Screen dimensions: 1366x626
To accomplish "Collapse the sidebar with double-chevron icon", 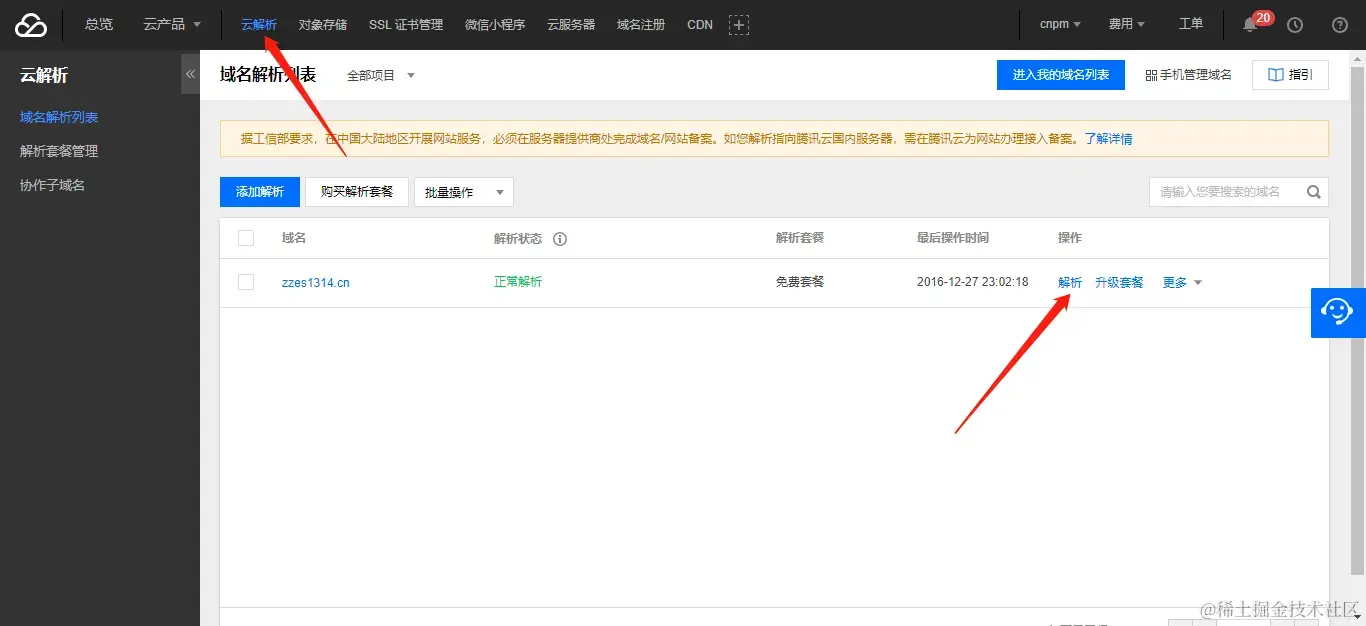I will [x=190, y=74].
